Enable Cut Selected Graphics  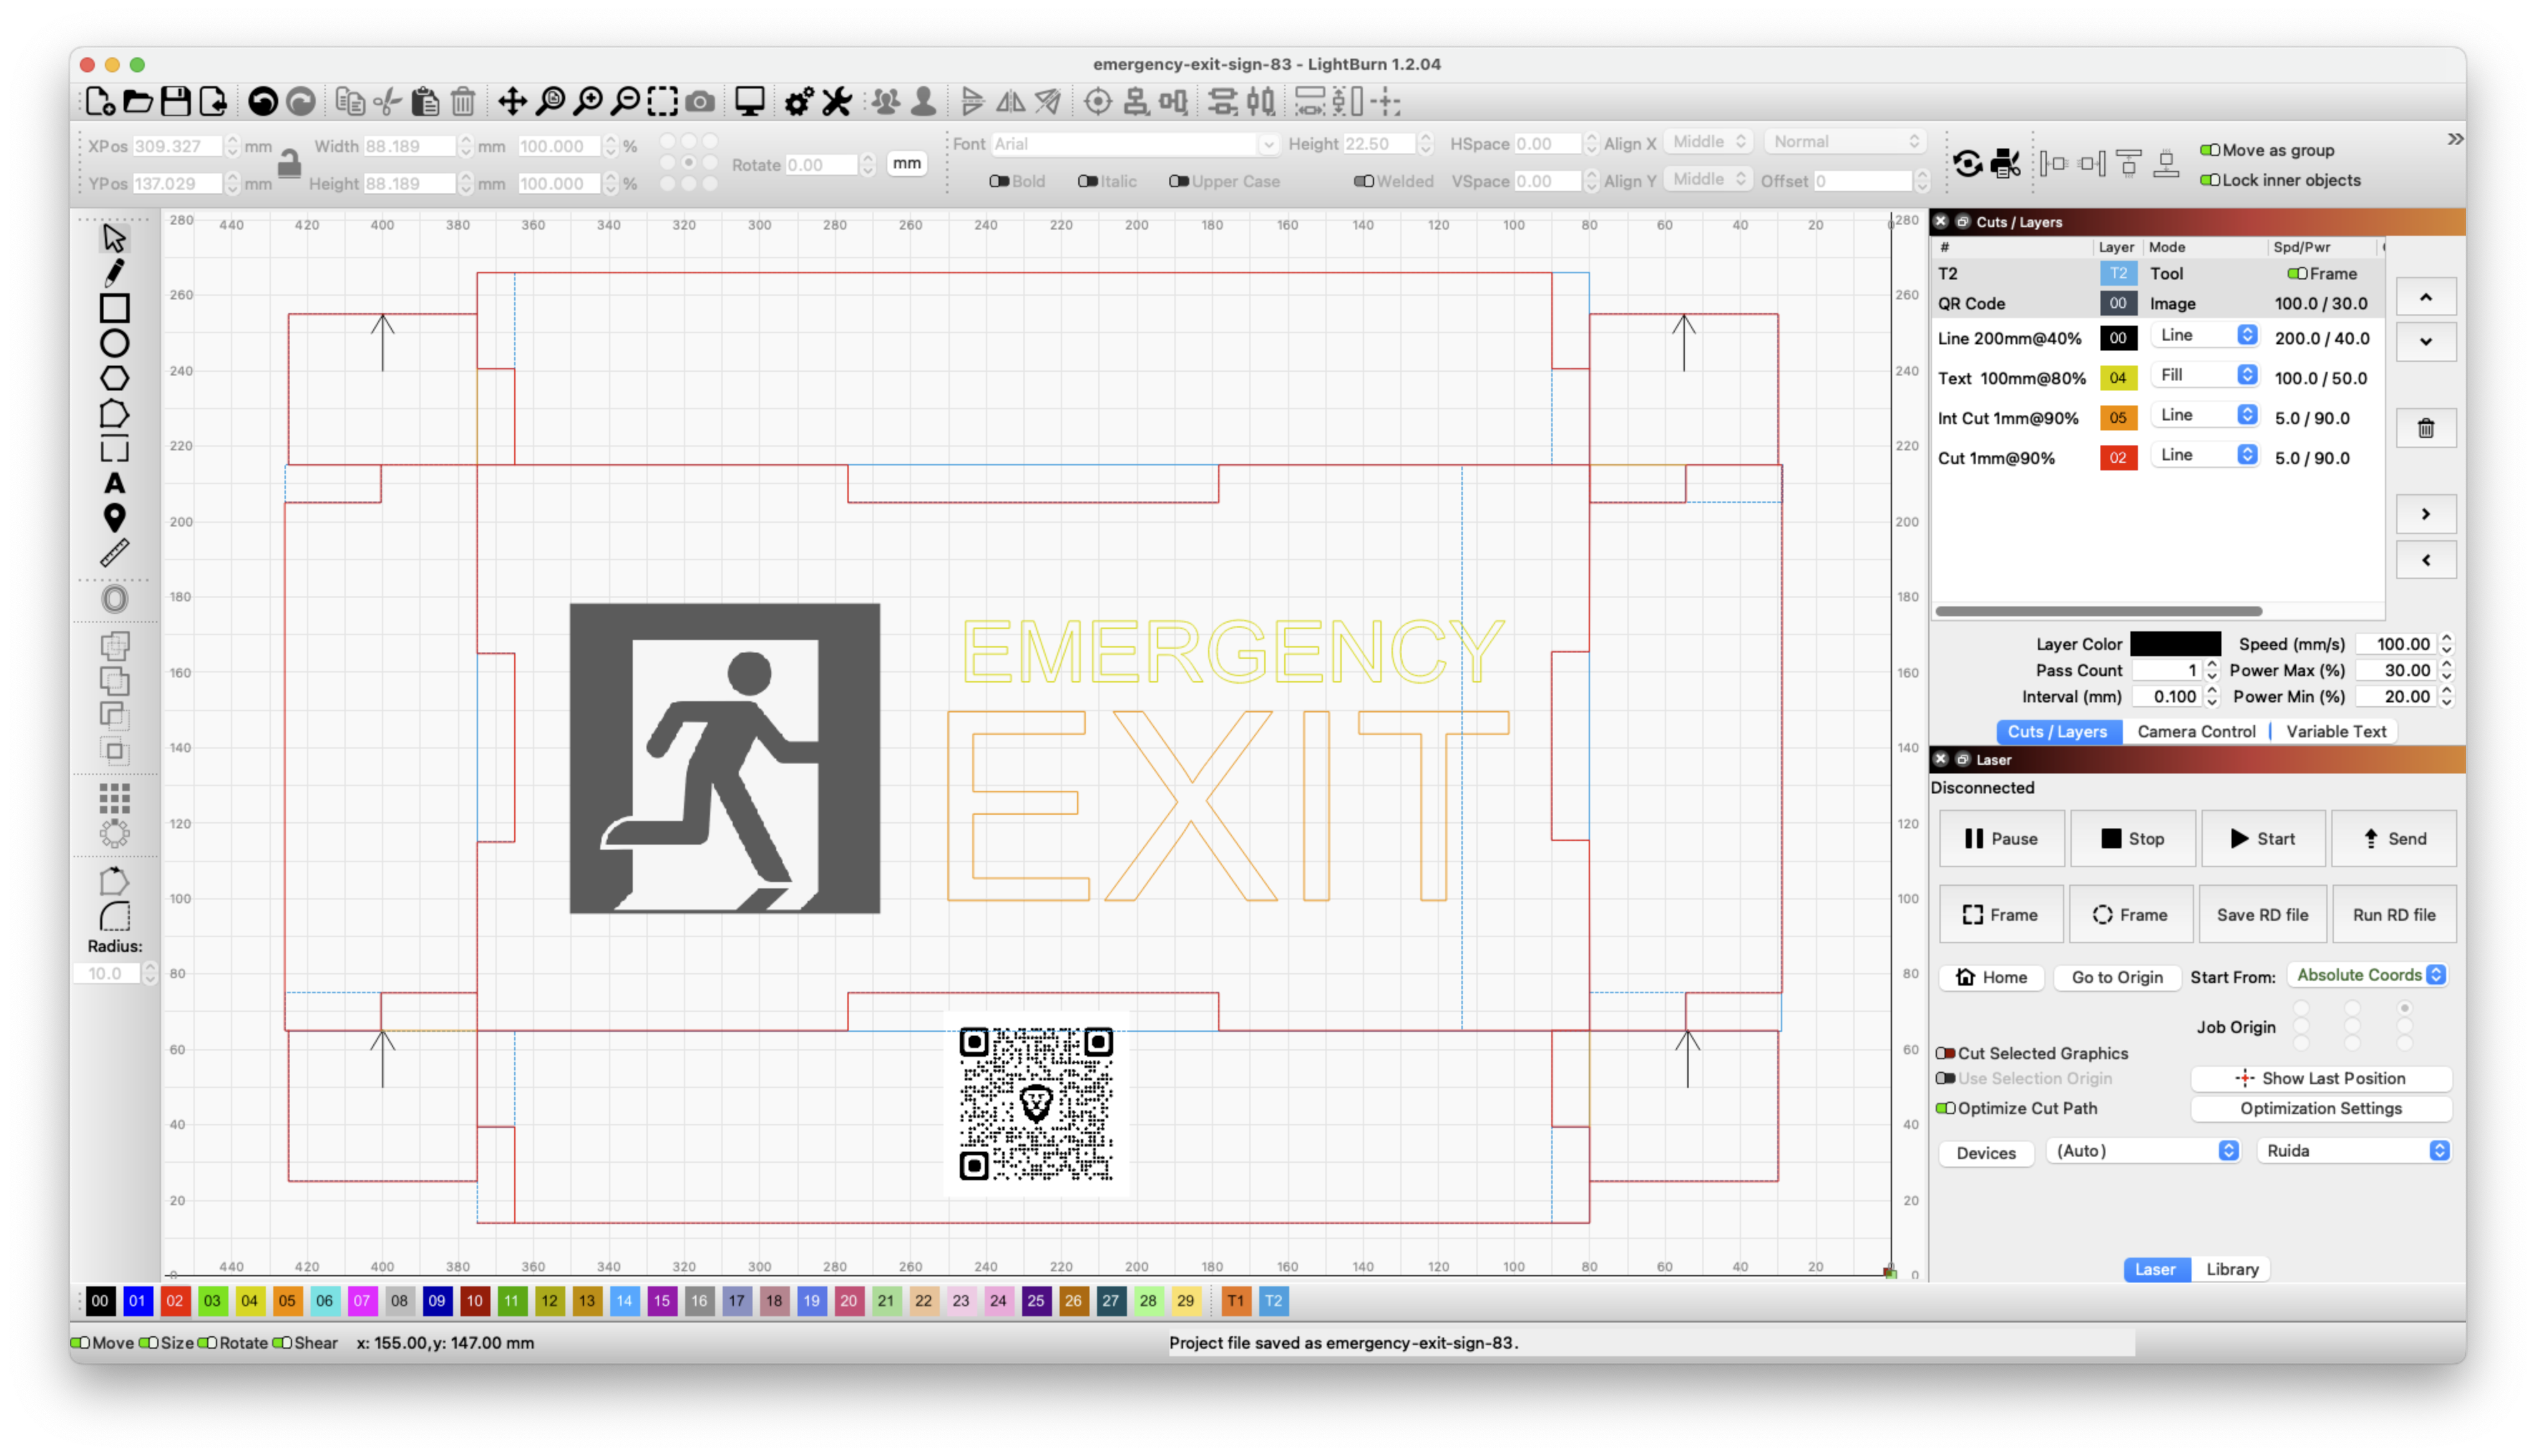1945,1053
